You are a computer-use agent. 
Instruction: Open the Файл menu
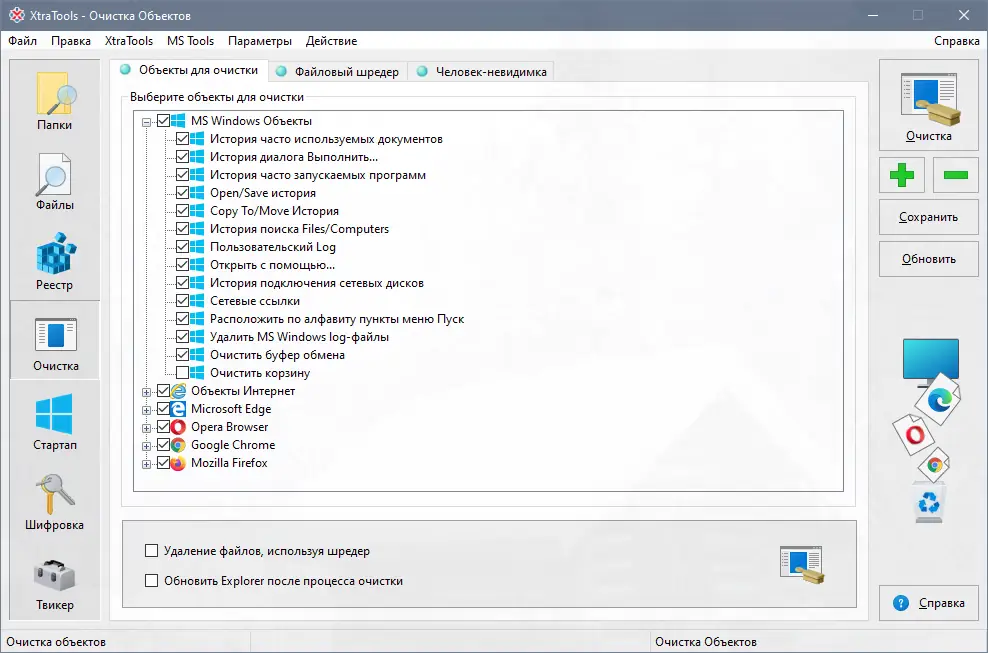click(x=23, y=41)
